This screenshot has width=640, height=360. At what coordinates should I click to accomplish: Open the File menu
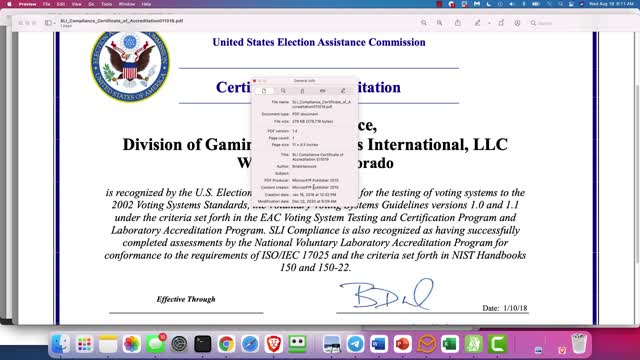(x=47, y=4)
